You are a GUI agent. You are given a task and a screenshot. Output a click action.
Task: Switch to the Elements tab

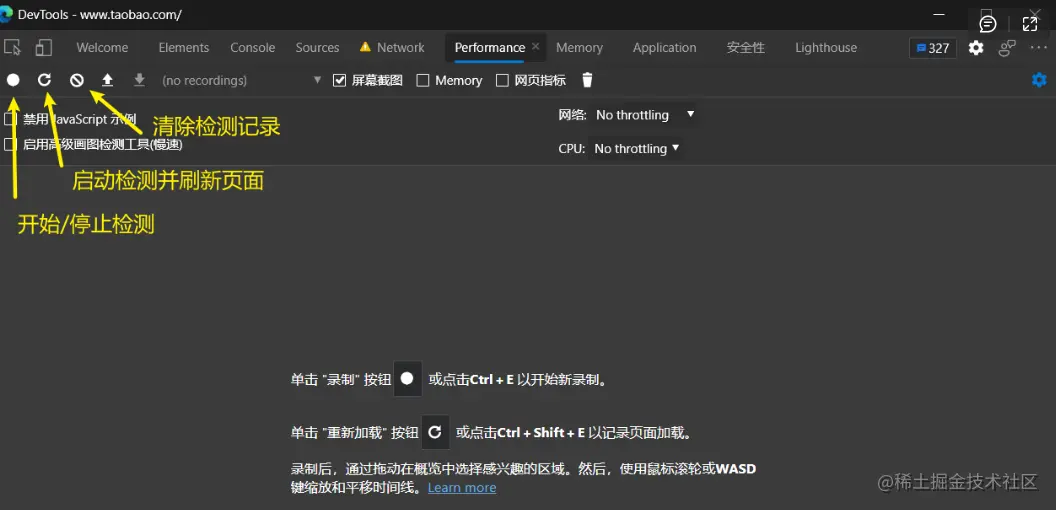(x=184, y=48)
